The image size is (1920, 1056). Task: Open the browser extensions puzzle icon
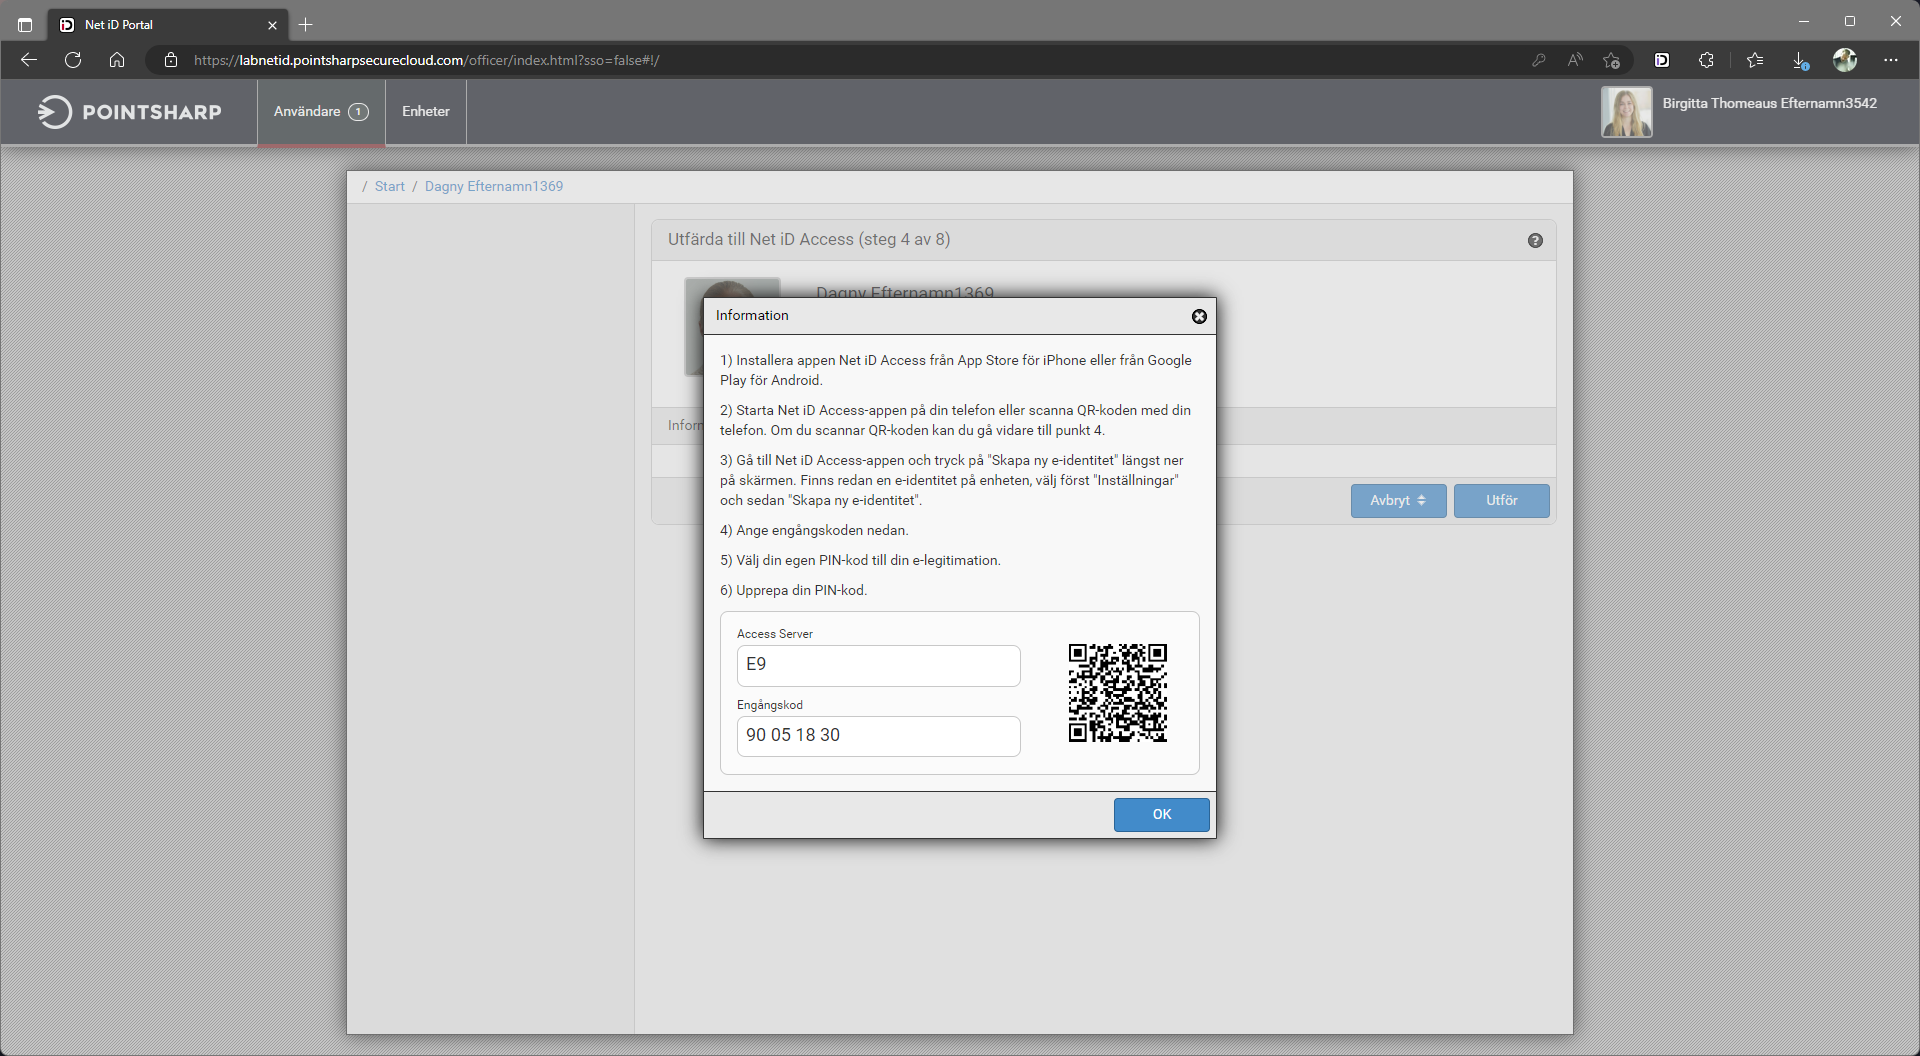click(1706, 60)
